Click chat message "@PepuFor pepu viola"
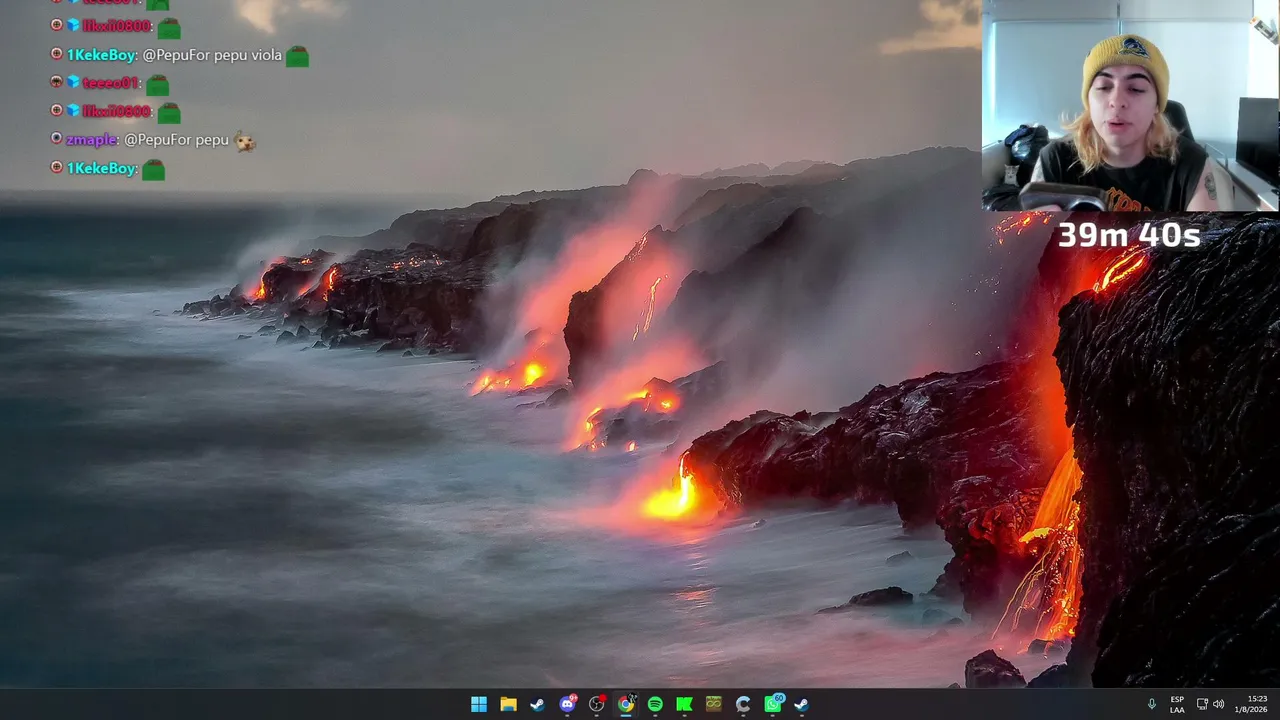Image resolution: width=1280 pixels, height=720 pixels. [x=212, y=55]
